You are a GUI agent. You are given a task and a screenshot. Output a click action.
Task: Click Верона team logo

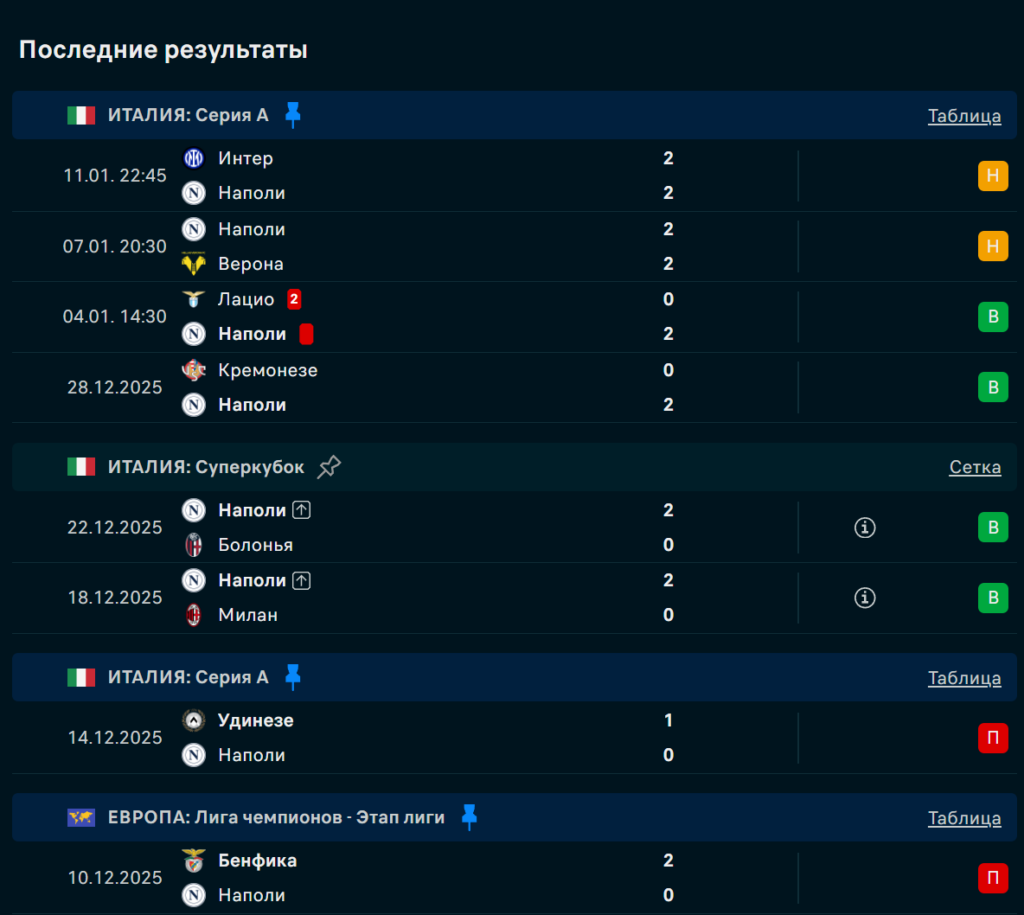pos(193,264)
